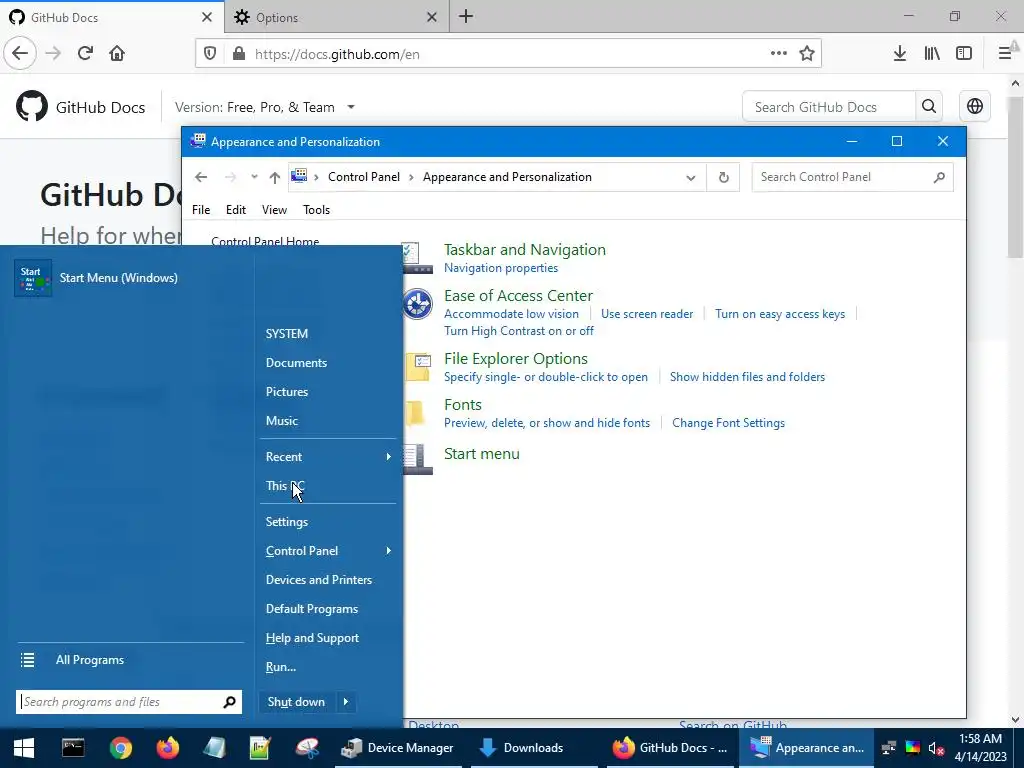Open the page actions three-dot menu
The width and height of the screenshot is (1024, 768).
[778, 54]
